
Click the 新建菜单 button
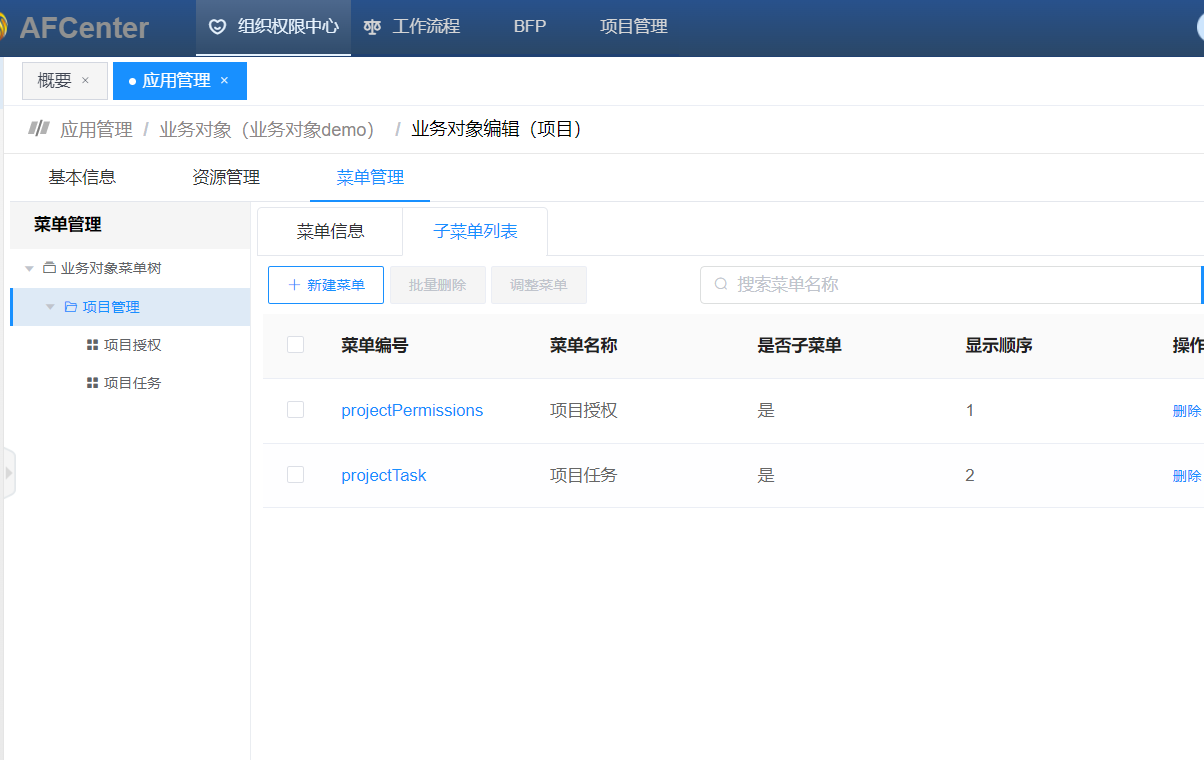326,285
